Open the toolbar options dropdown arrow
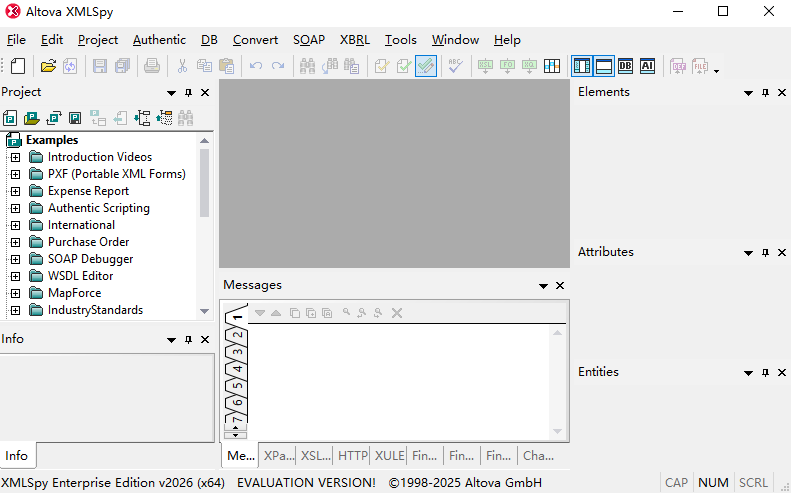This screenshot has height=493, width=791. (716, 71)
